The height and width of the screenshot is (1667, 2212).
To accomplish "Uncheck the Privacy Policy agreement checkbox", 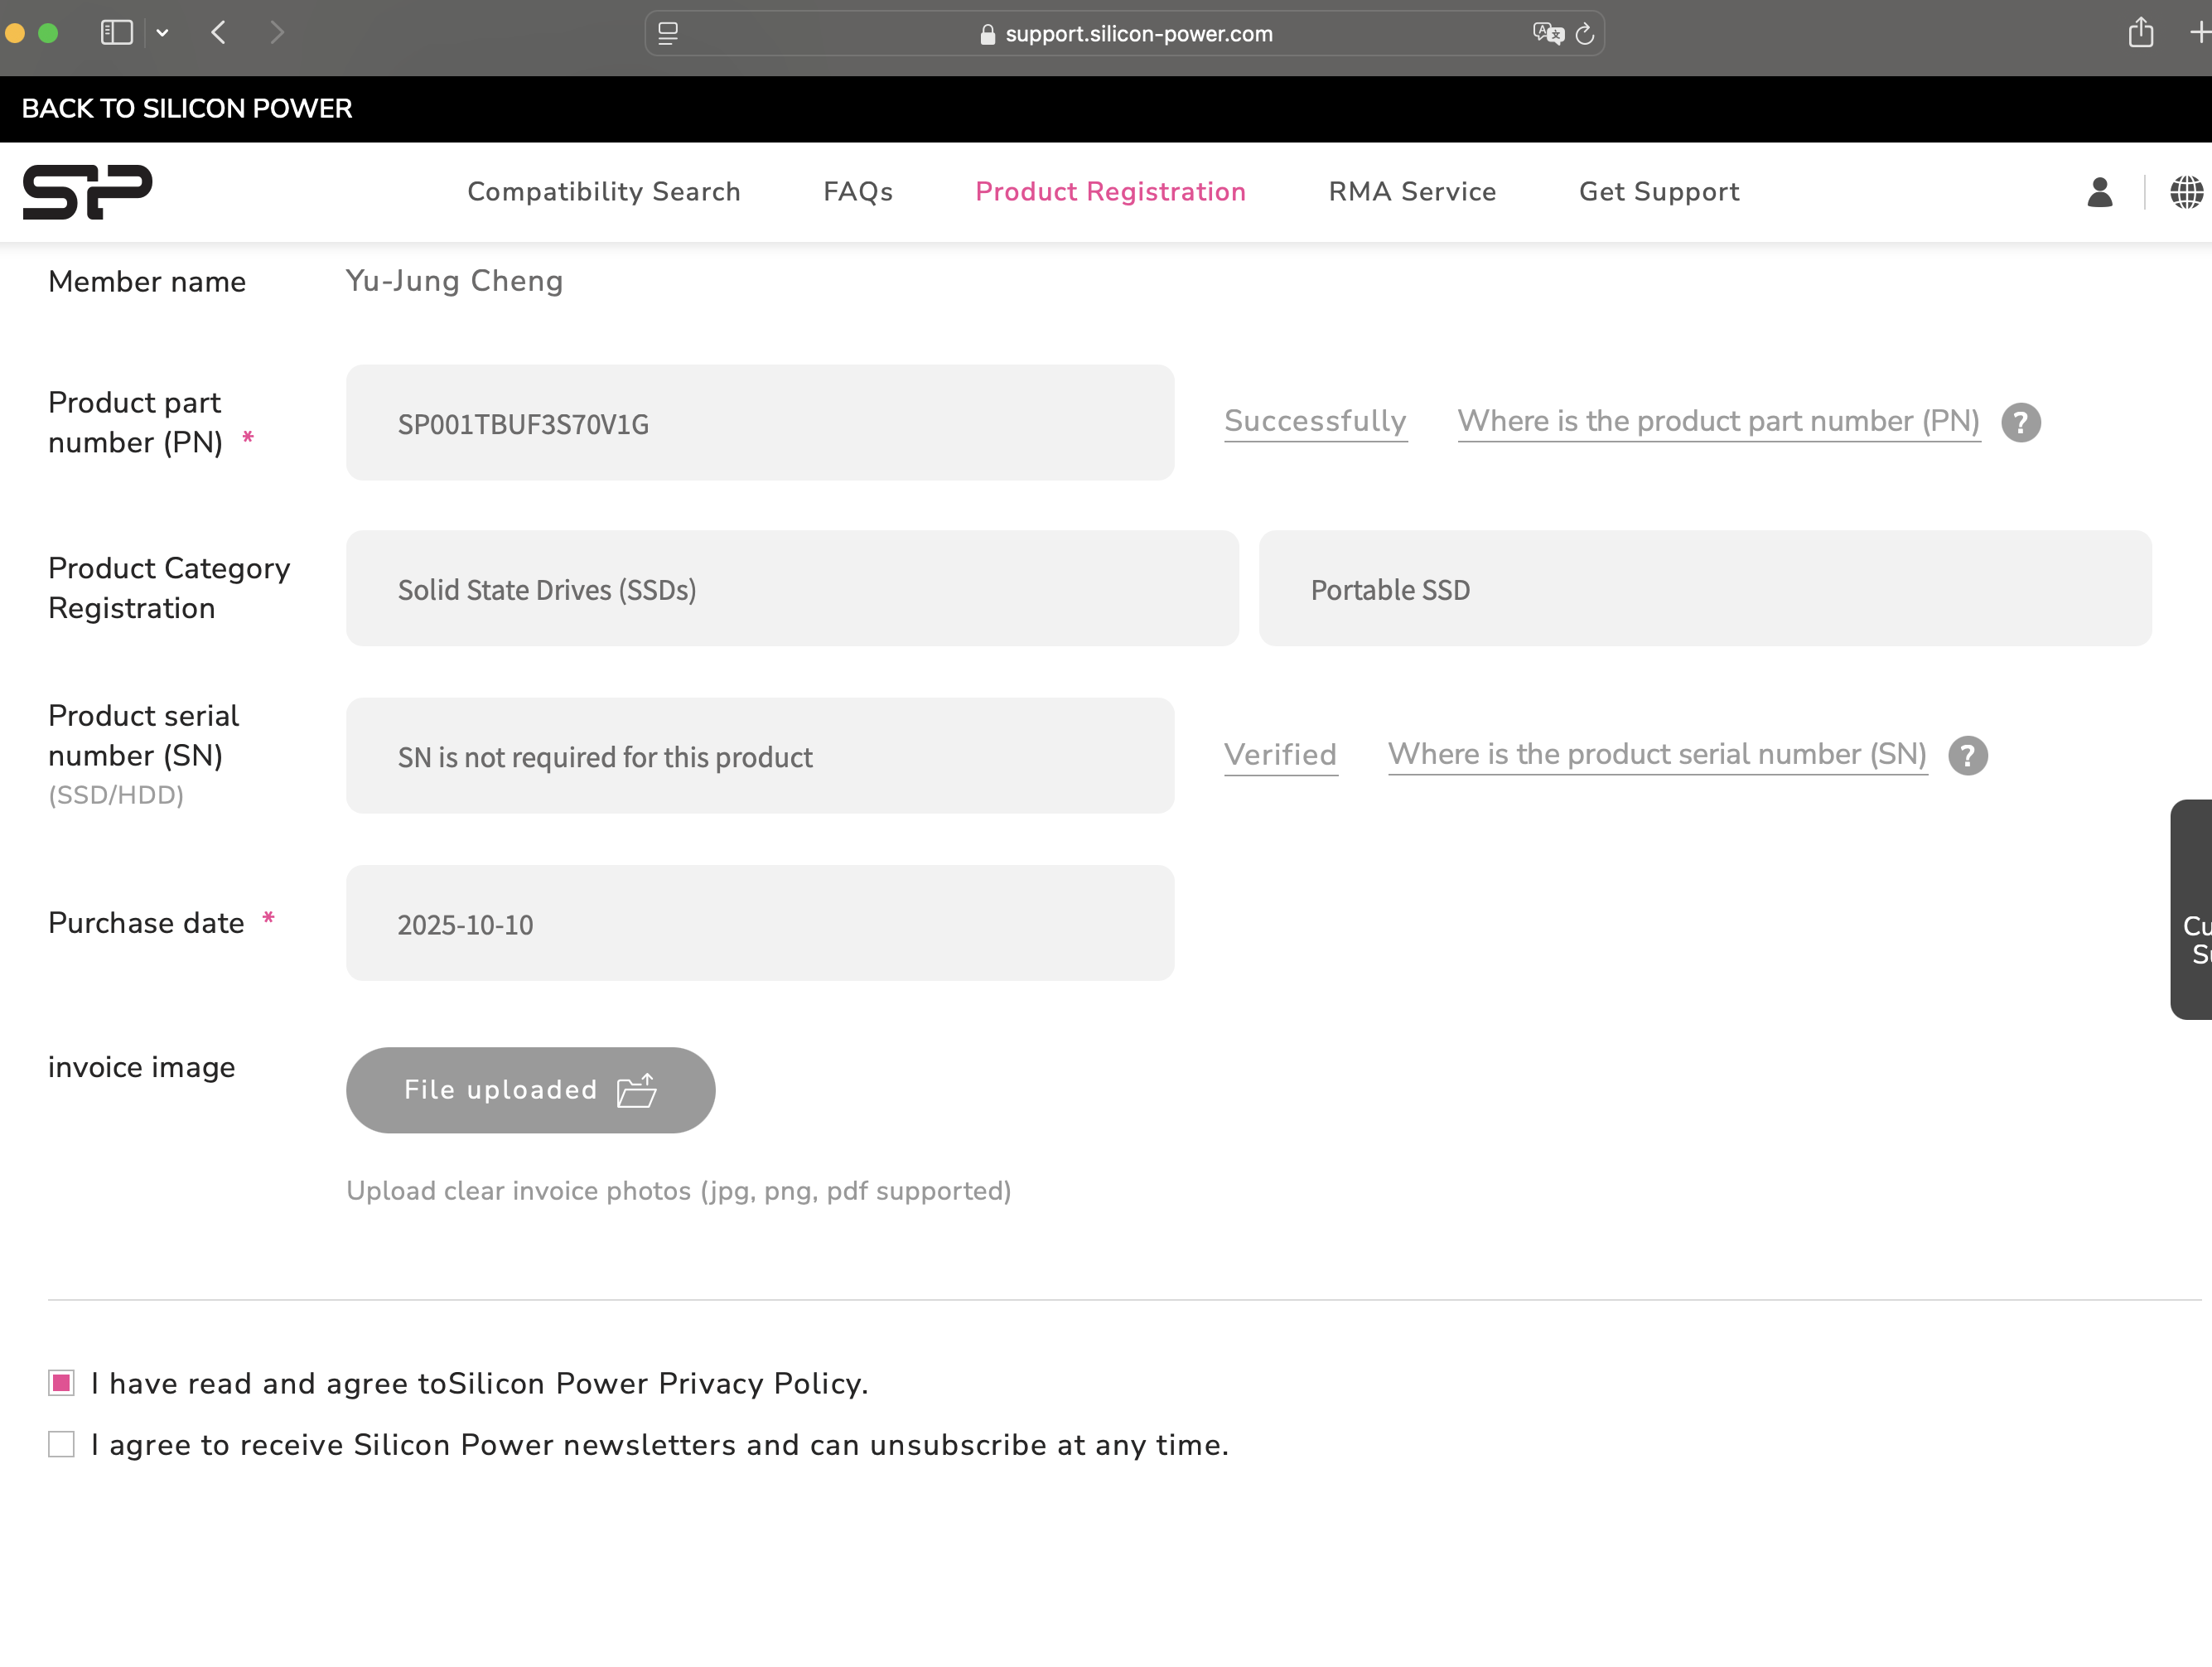I will coord(61,1383).
